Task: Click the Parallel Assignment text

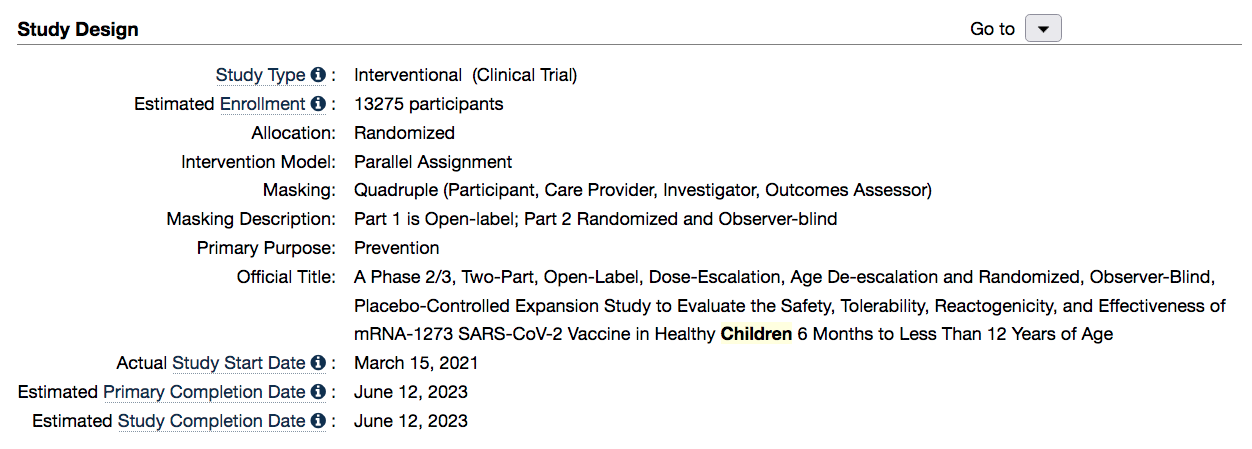Action: (433, 162)
